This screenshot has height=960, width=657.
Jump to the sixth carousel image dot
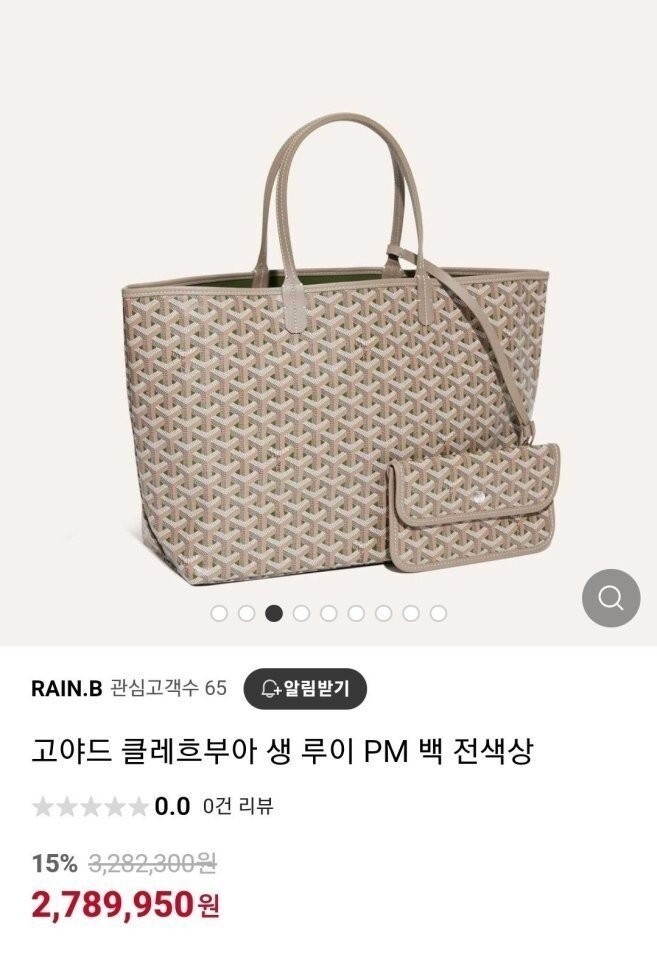point(356,613)
